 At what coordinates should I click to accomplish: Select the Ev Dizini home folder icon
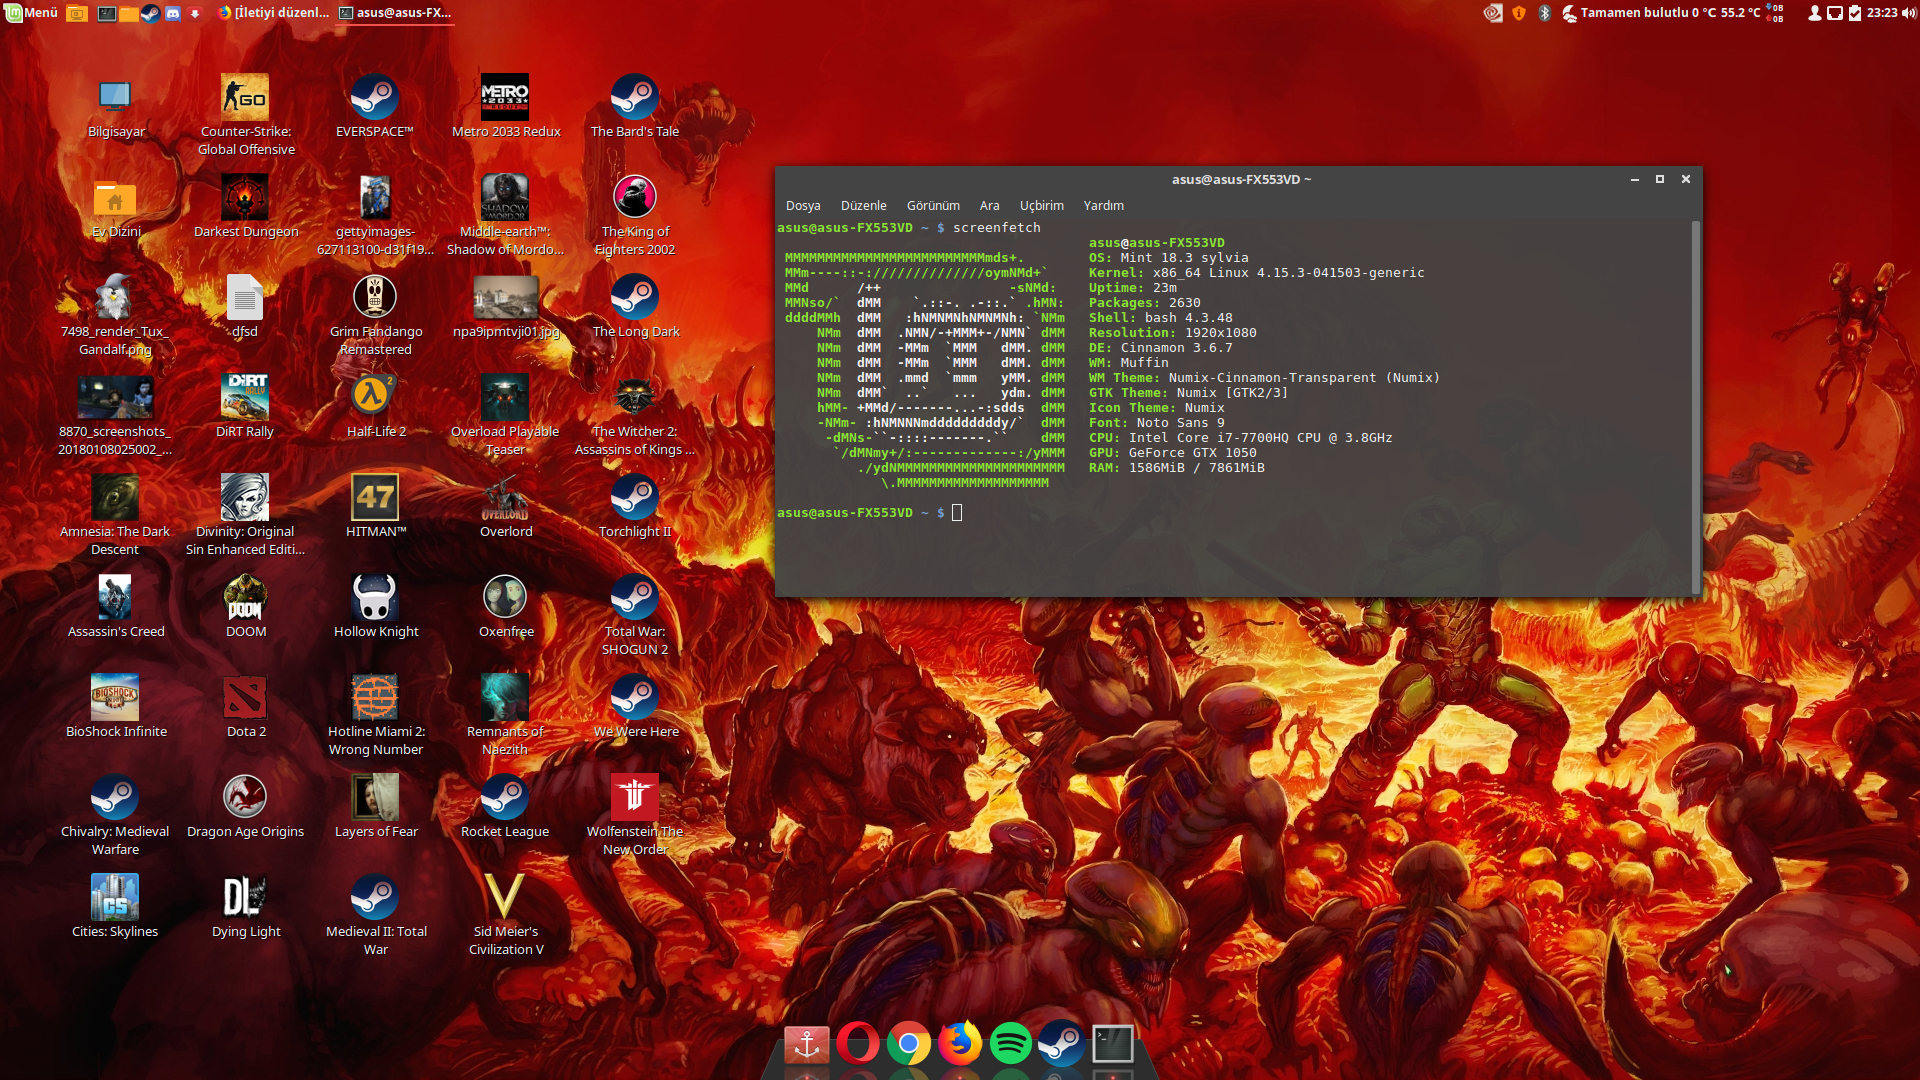pyautogui.click(x=115, y=207)
